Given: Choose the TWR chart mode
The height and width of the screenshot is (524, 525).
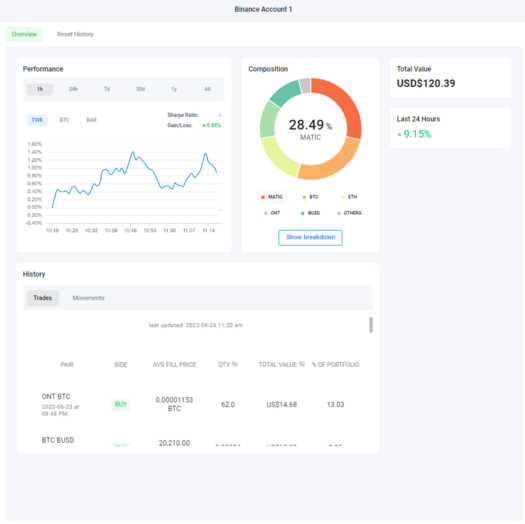Looking at the screenshot, I should pyautogui.click(x=37, y=120).
